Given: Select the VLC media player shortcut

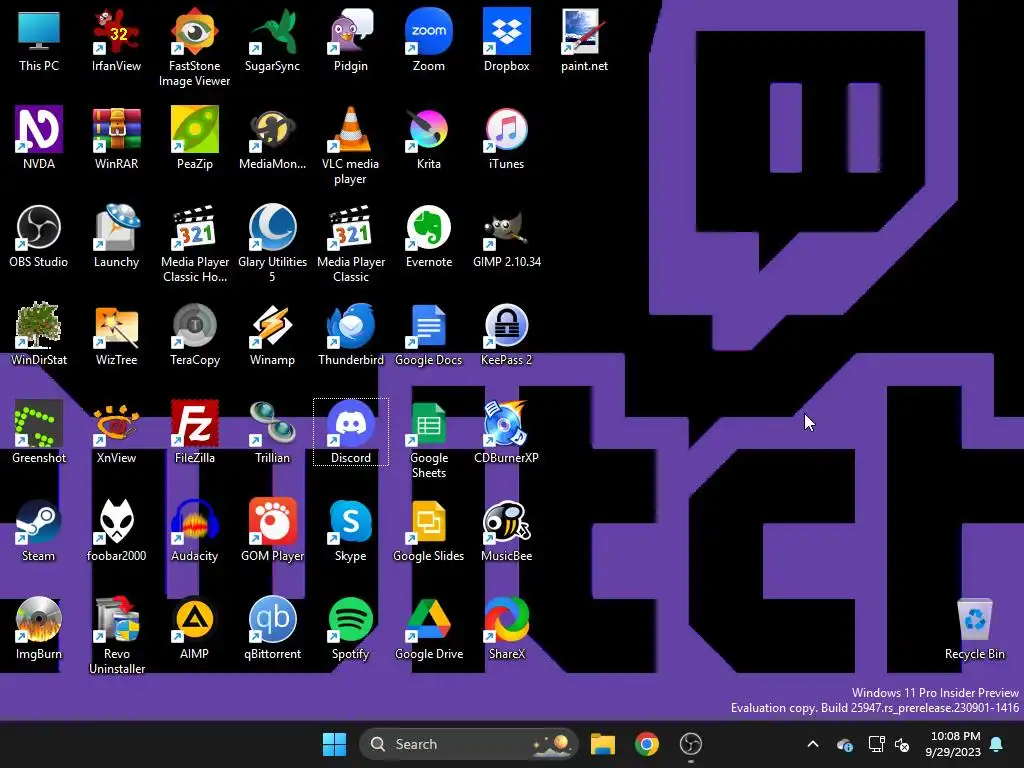Looking at the screenshot, I should click(x=351, y=145).
